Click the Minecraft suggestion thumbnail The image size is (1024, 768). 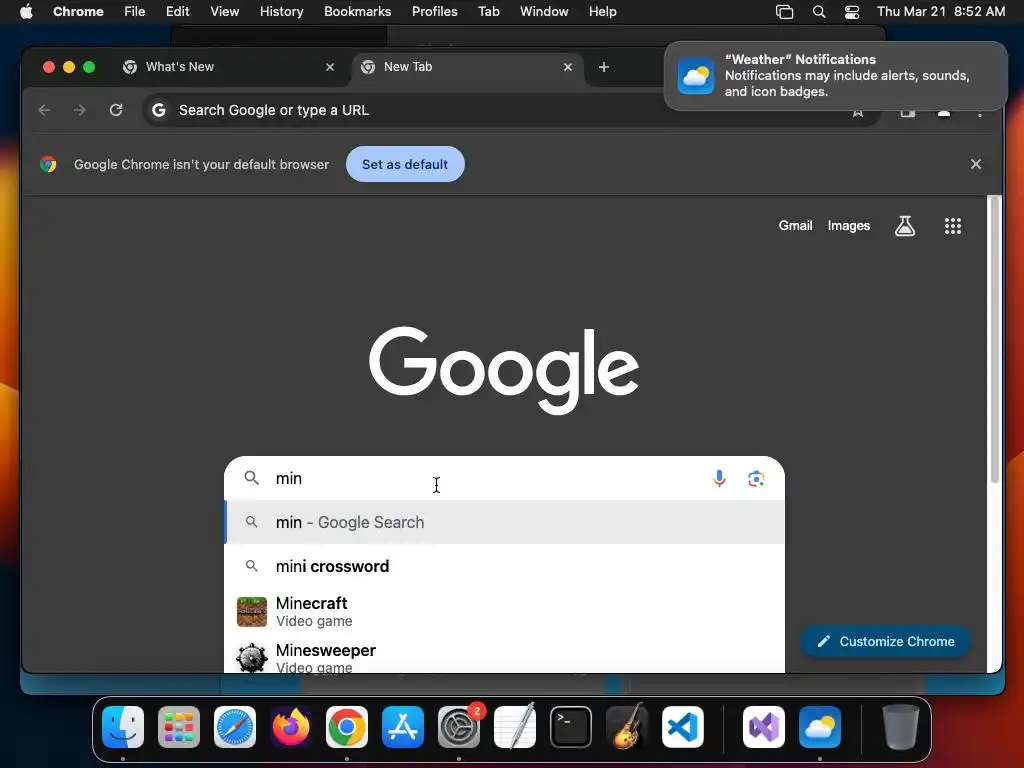pyautogui.click(x=251, y=611)
